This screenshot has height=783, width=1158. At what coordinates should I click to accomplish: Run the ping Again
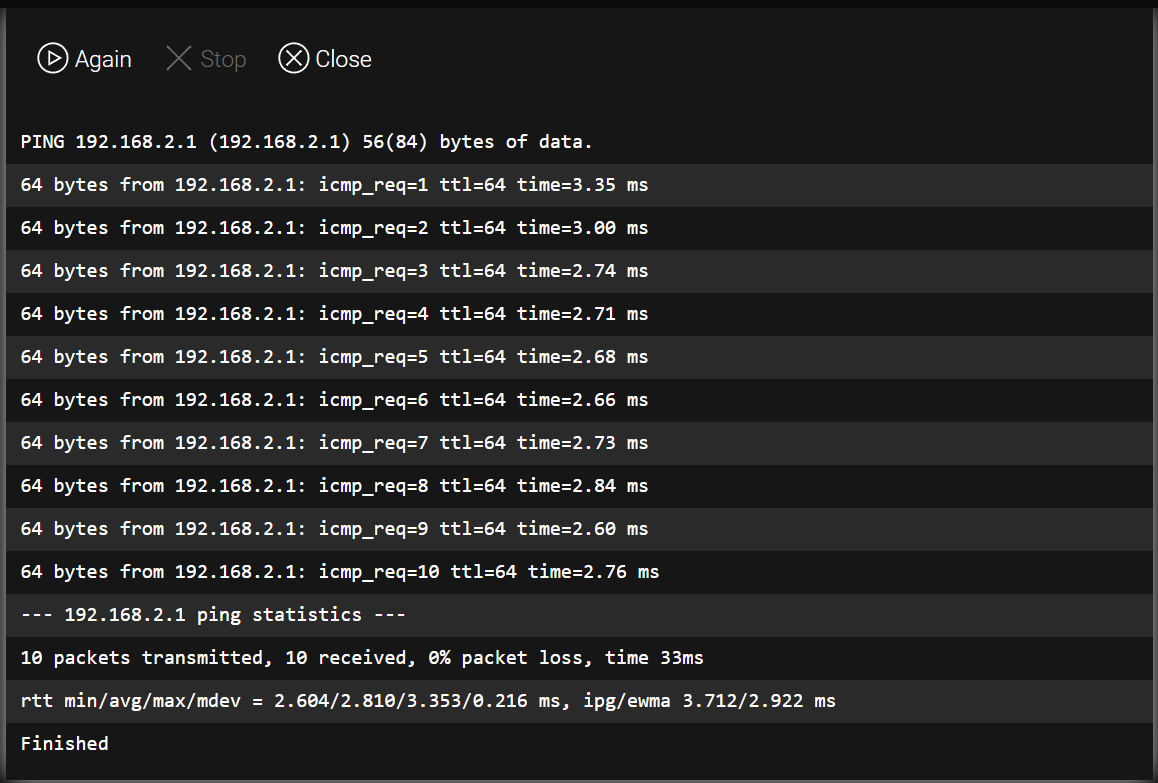coord(84,58)
